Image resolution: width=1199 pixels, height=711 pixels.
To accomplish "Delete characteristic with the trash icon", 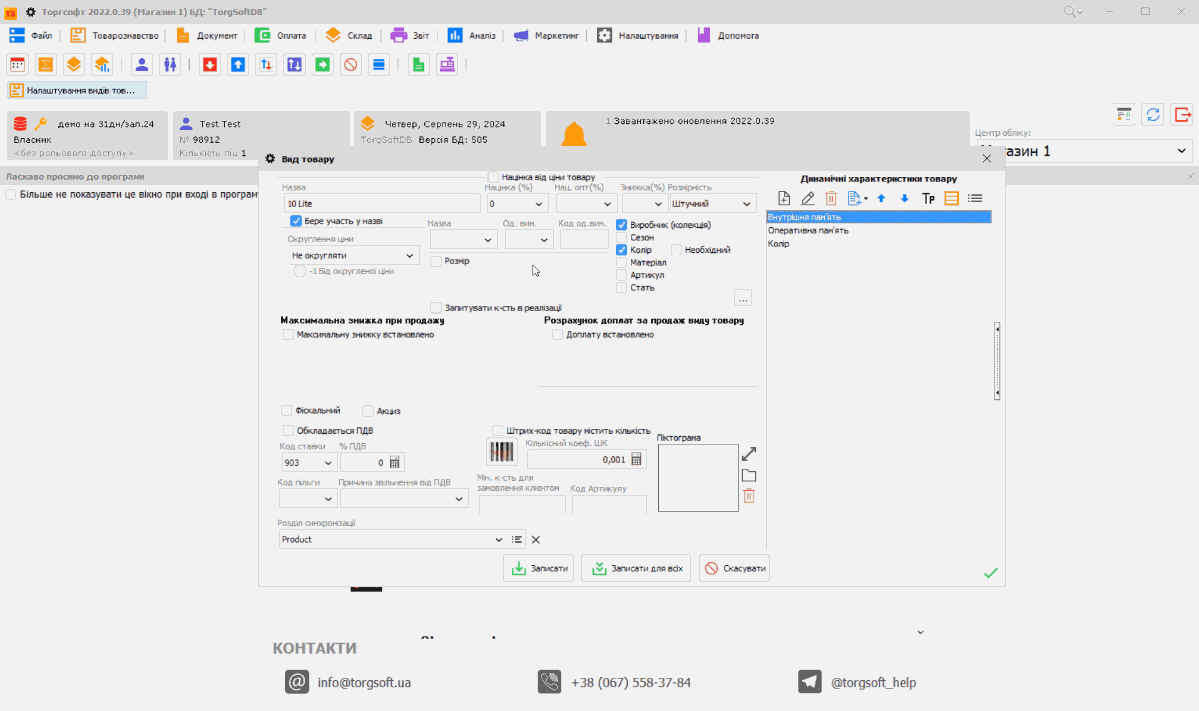I will (x=831, y=199).
